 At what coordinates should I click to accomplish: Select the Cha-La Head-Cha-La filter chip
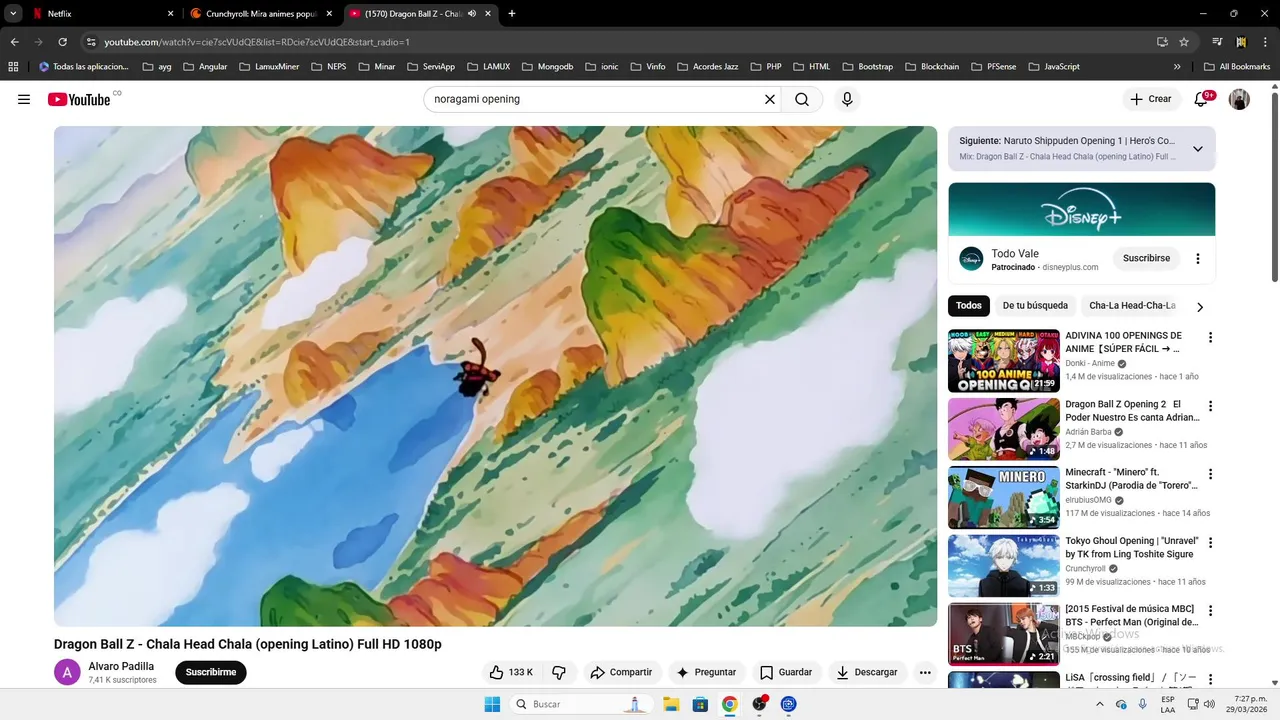coord(1132,306)
